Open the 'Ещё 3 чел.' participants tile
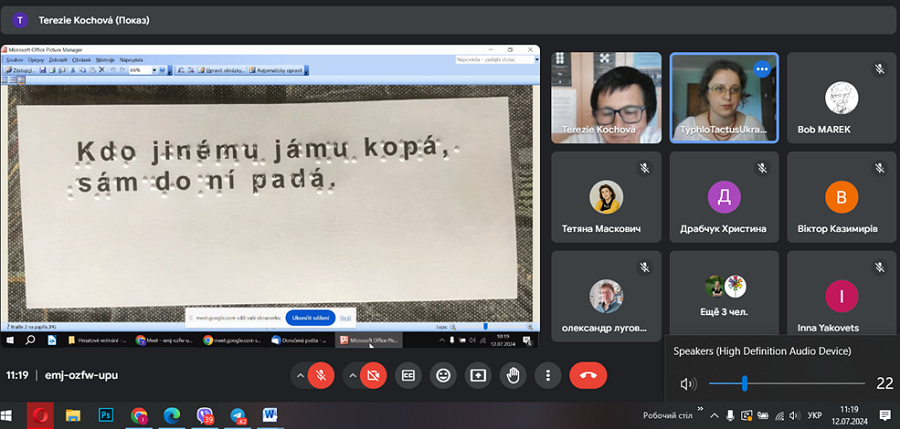Screen dimensions: 900x429 pos(724,294)
